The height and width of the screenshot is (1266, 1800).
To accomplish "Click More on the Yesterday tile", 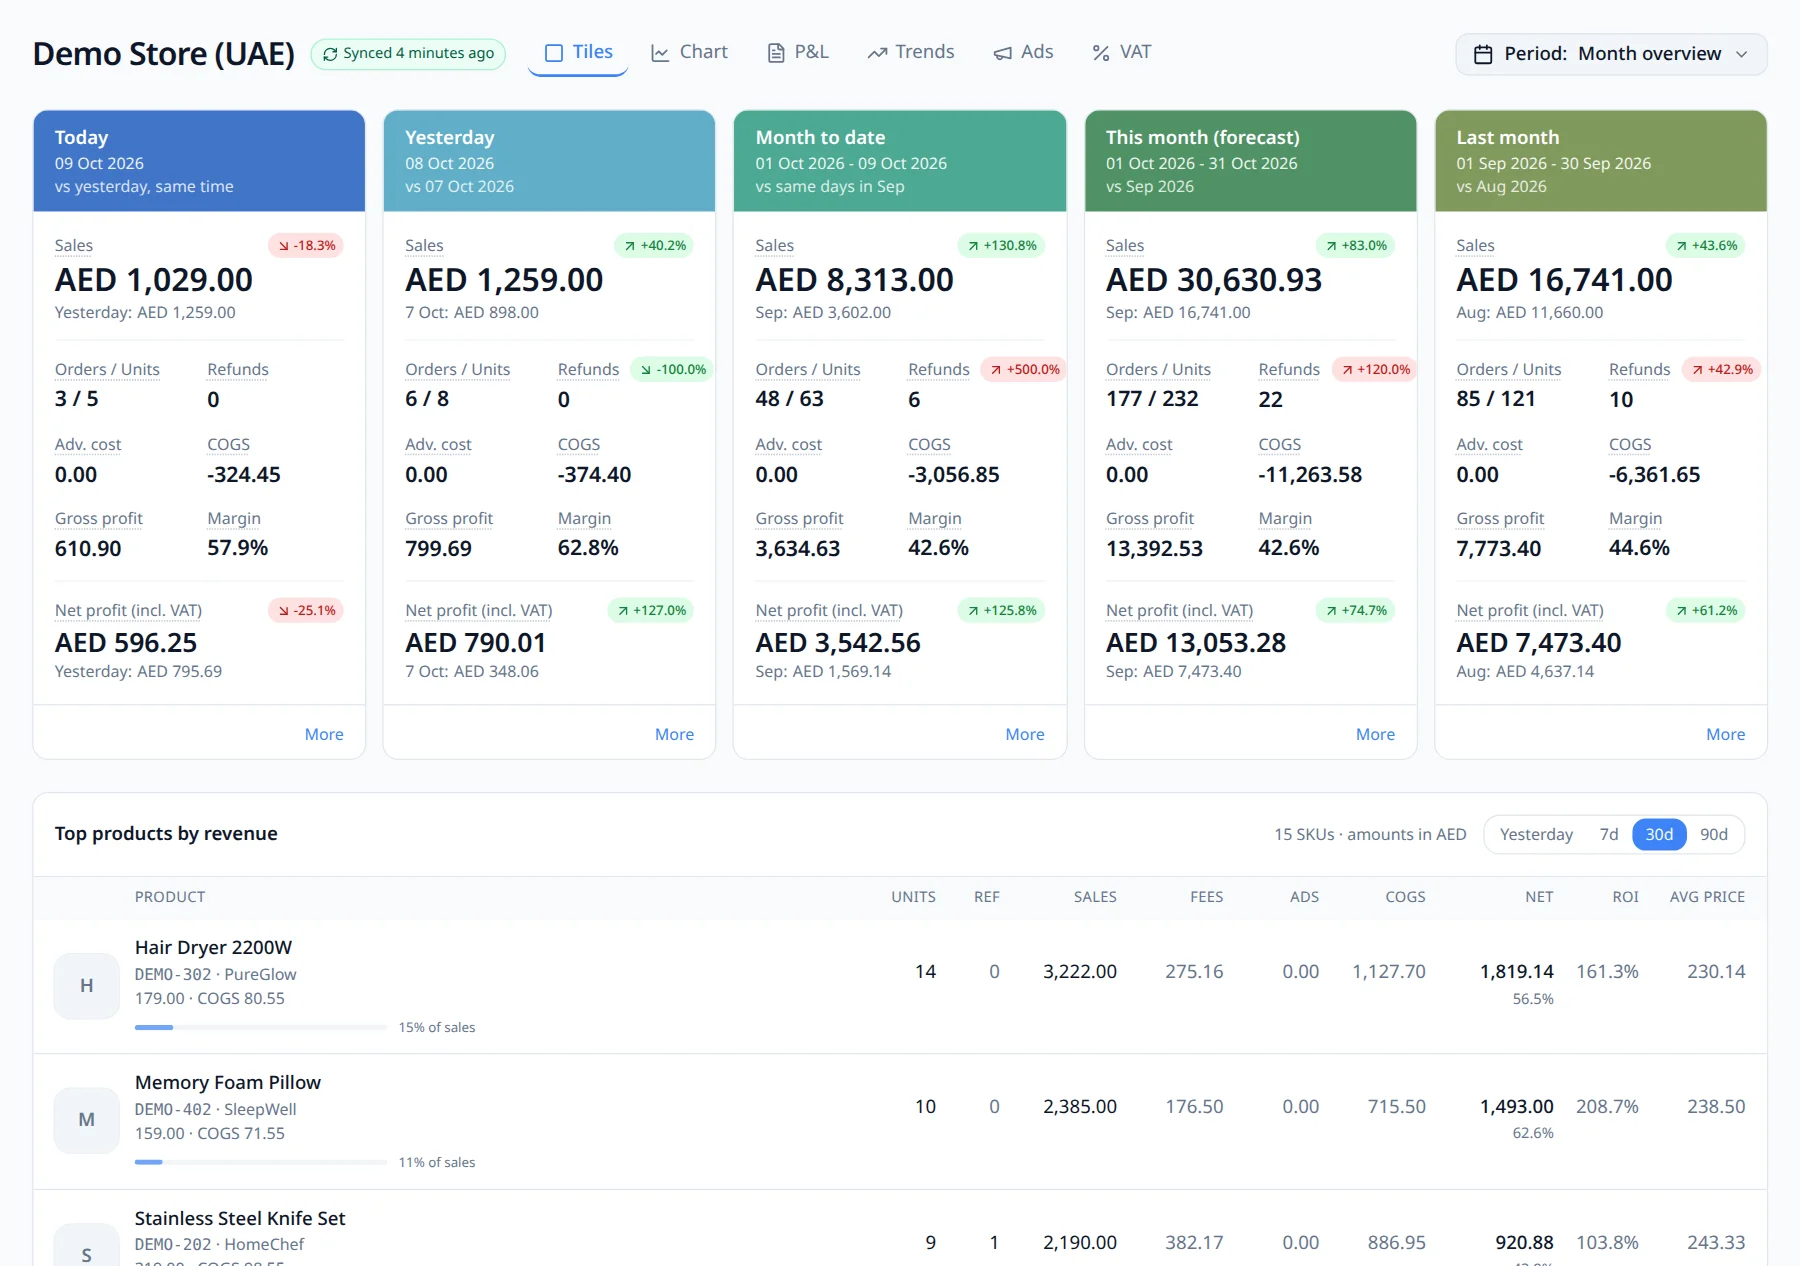I will point(674,734).
